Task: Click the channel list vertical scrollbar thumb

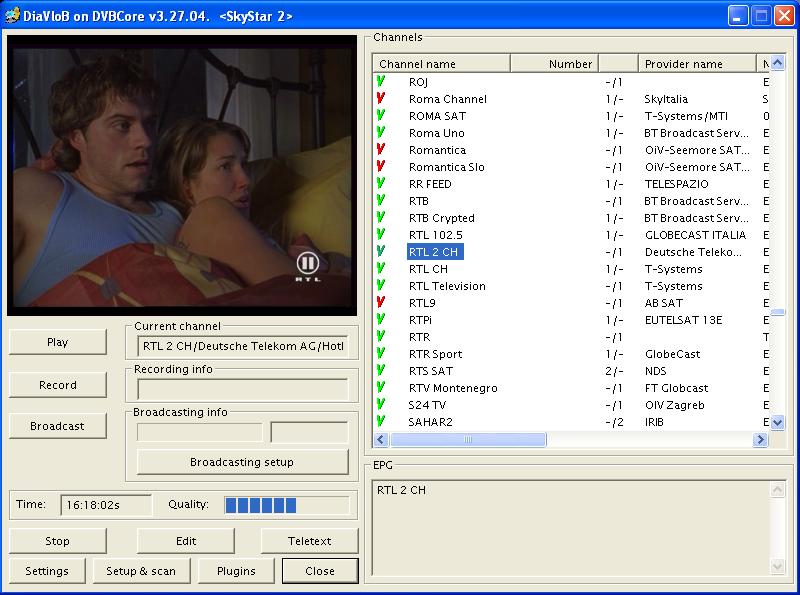Action: click(x=777, y=312)
